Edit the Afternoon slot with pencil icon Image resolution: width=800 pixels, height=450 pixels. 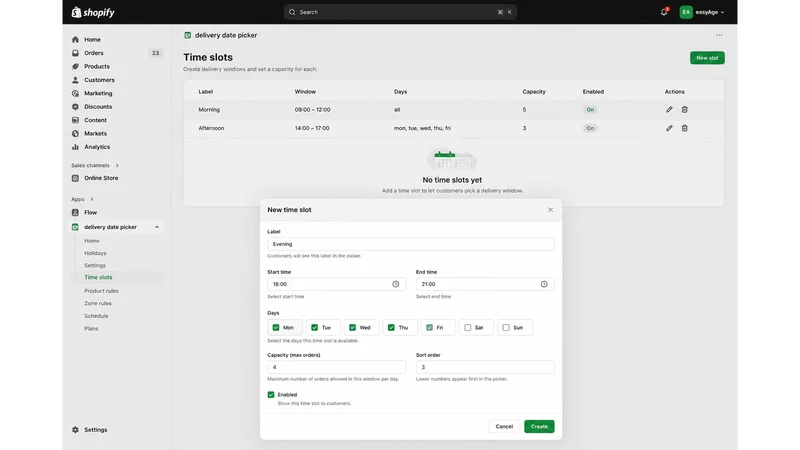coord(669,128)
